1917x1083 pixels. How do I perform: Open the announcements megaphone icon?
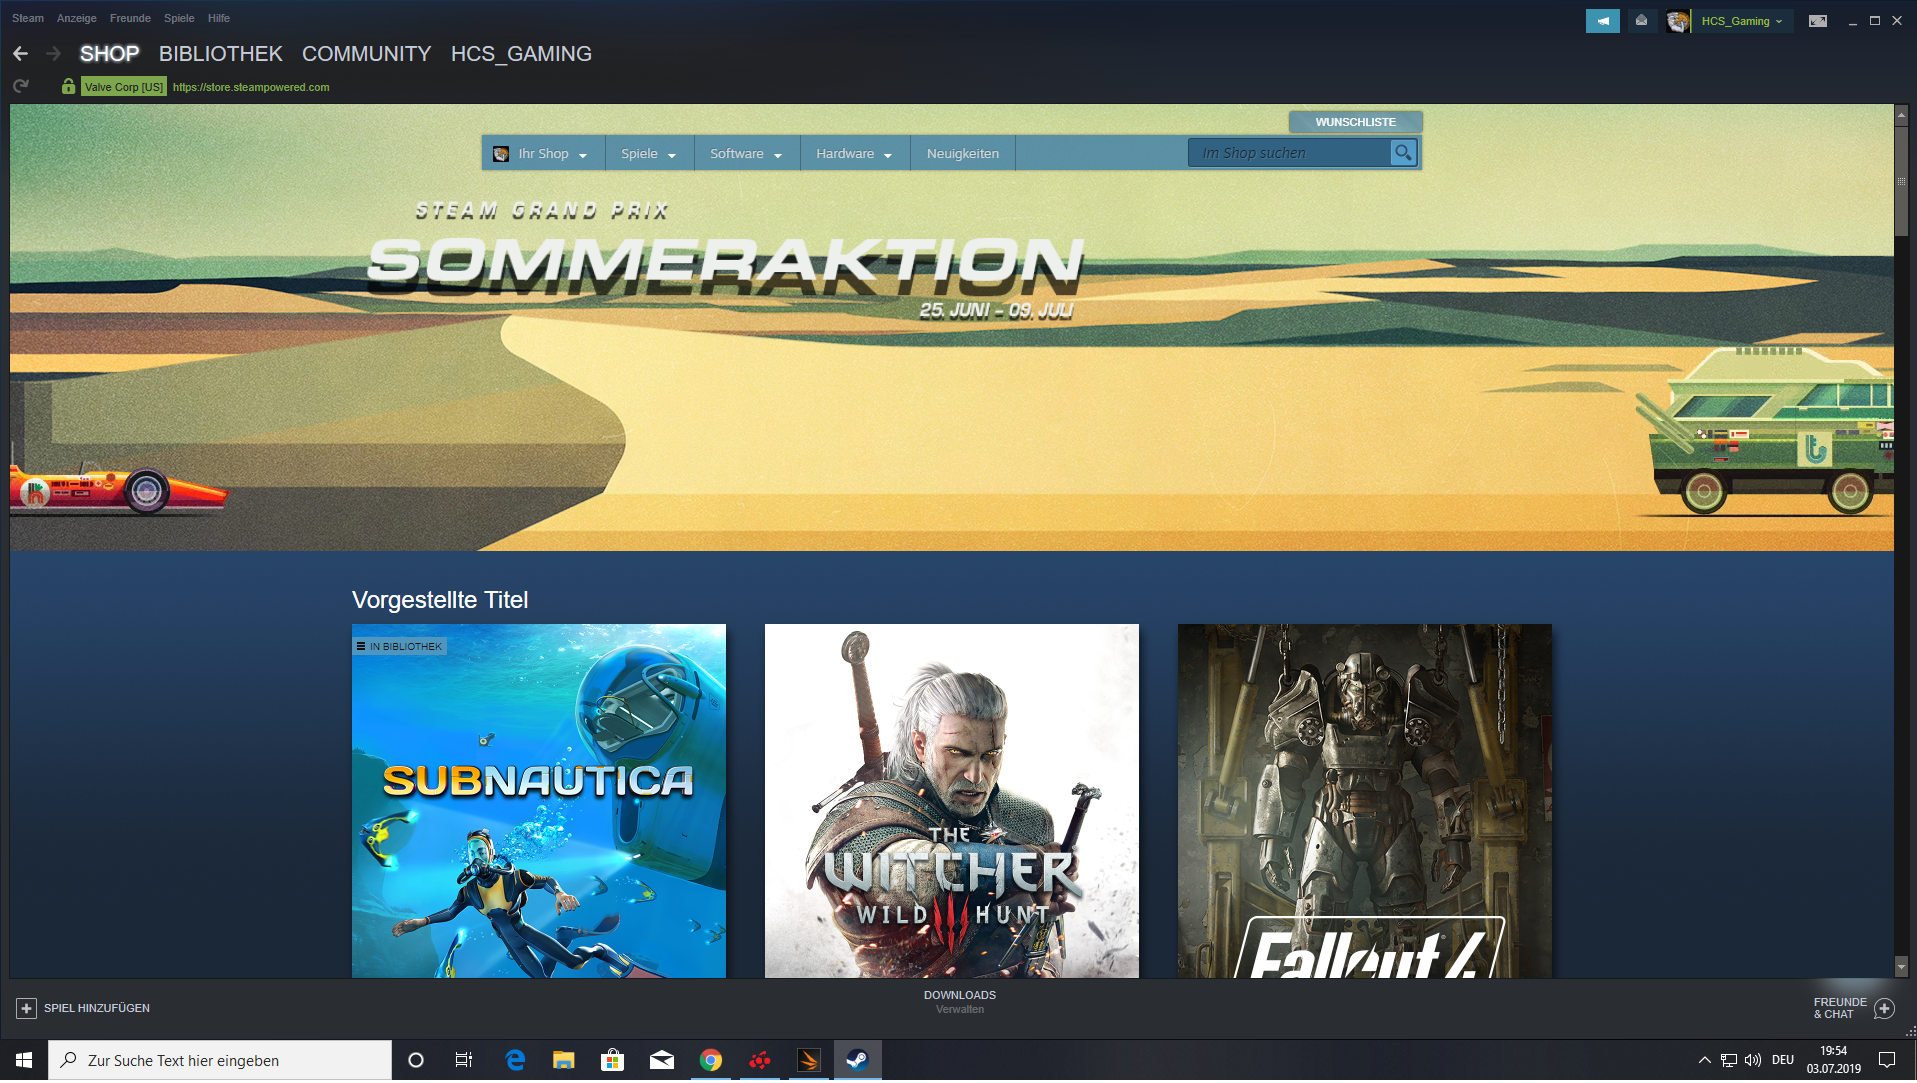pos(1602,21)
